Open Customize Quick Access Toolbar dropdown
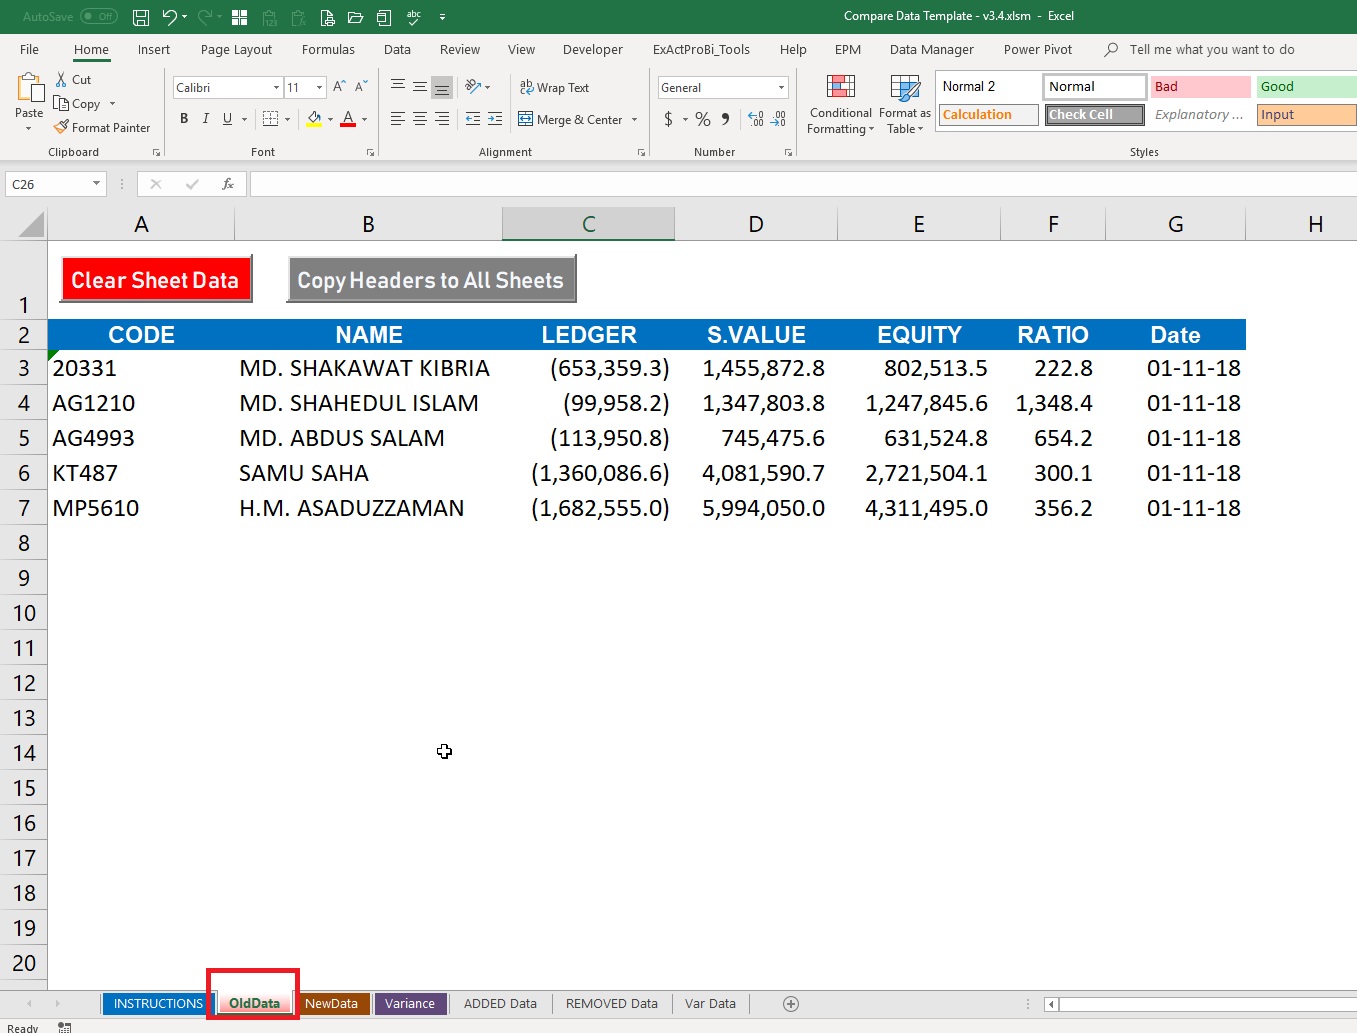Viewport: 1357px width, 1033px height. click(x=442, y=17)
